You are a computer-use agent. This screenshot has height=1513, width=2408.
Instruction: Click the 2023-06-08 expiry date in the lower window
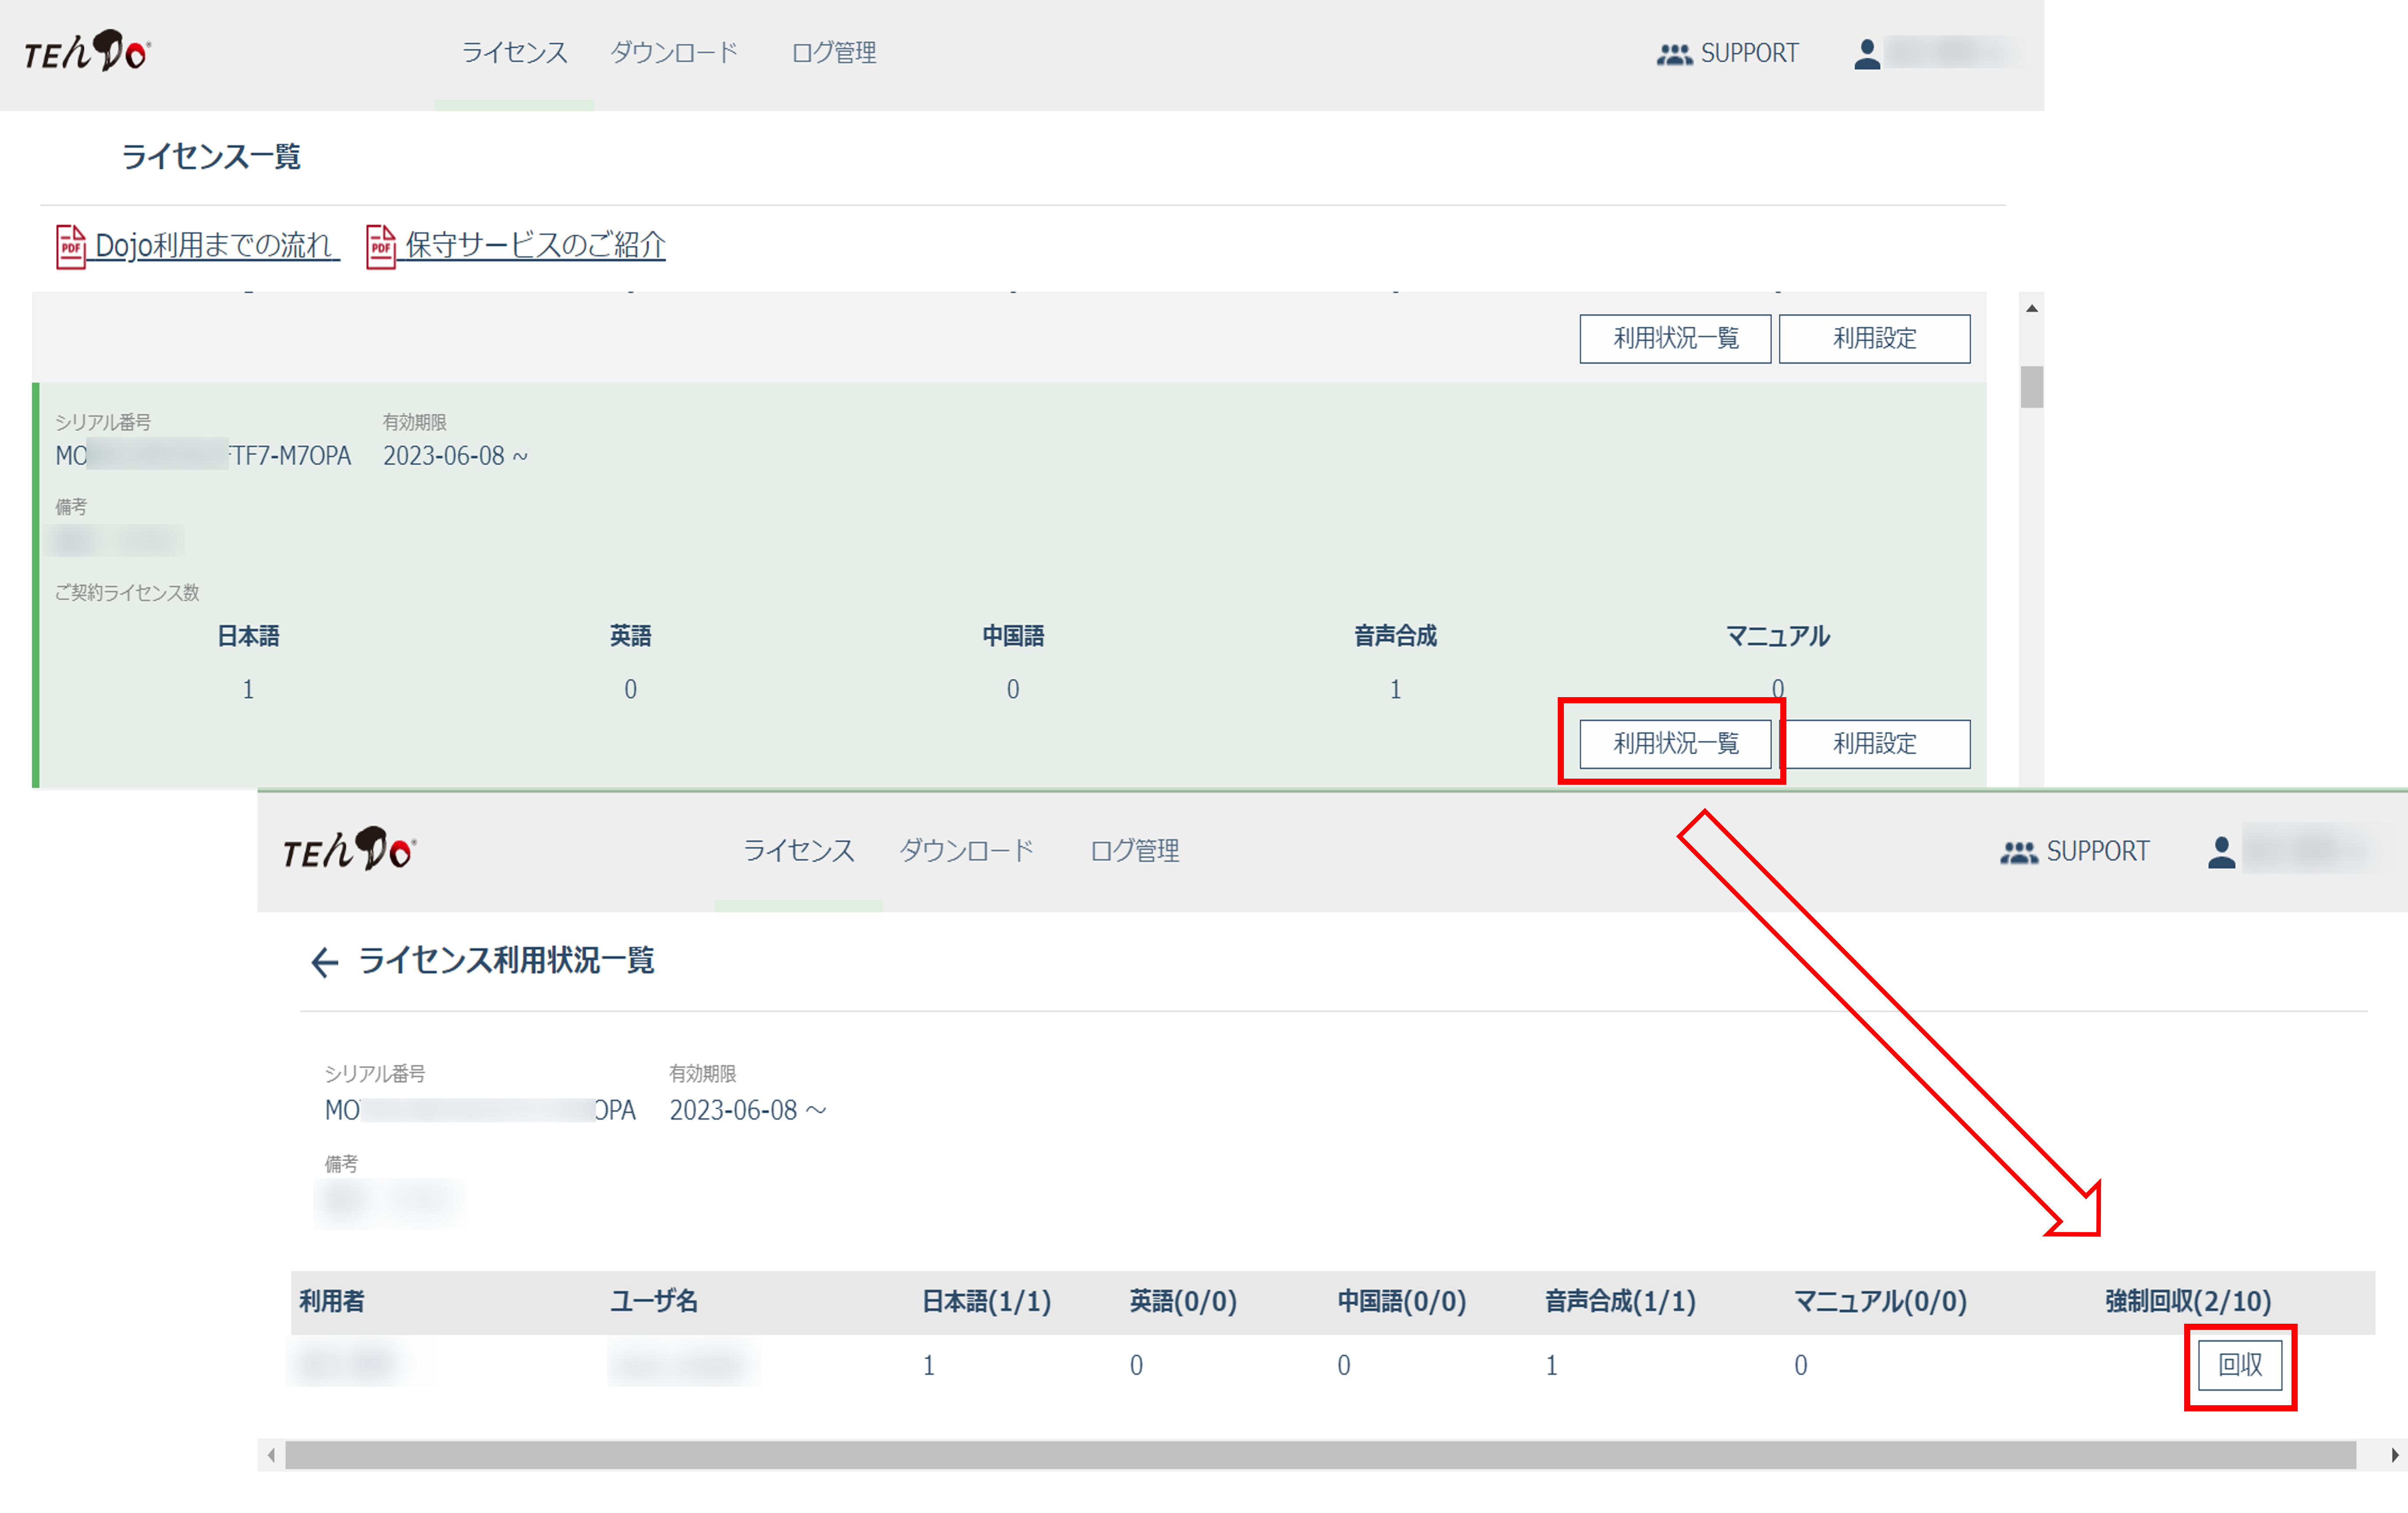click(x=748, y=1109)
